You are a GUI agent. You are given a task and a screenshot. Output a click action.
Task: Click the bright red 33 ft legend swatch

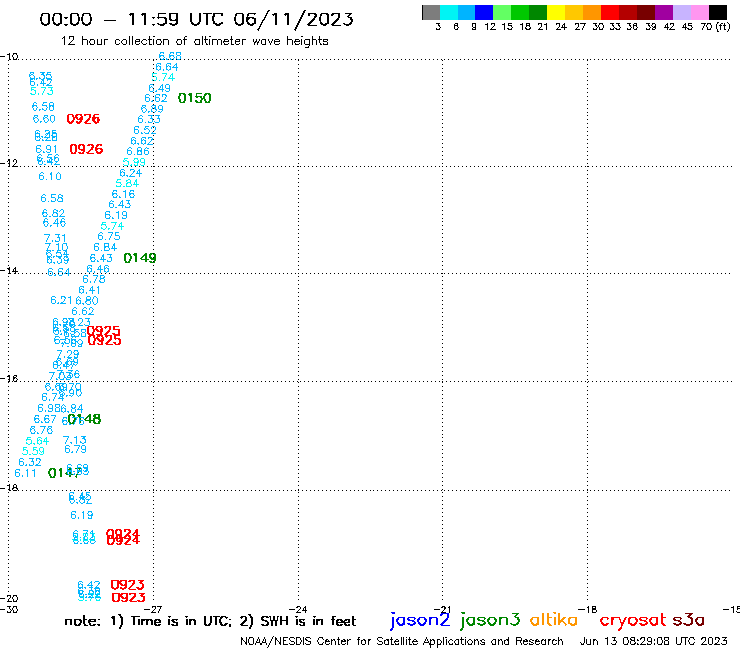(610, 12)
